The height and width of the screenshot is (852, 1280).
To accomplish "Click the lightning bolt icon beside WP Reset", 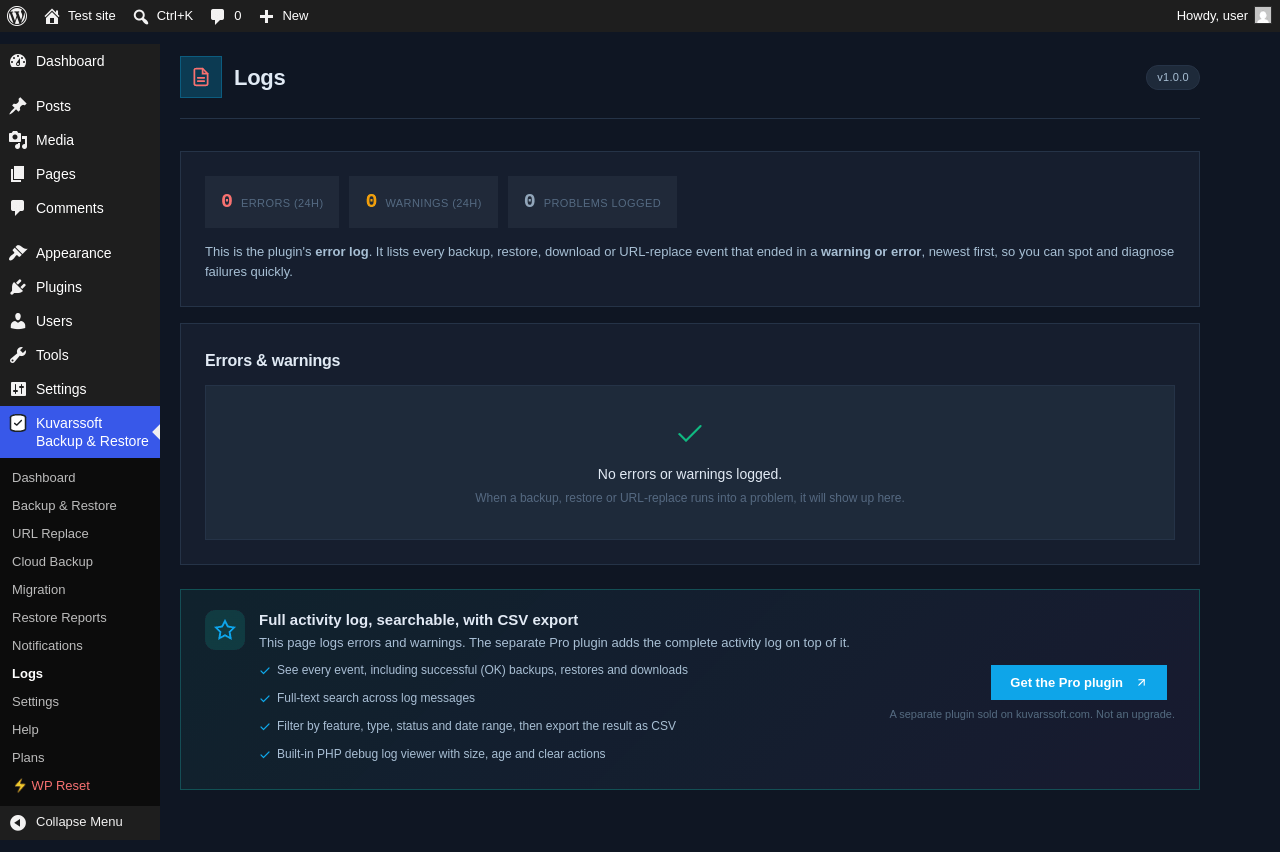I will click(20, 786).
